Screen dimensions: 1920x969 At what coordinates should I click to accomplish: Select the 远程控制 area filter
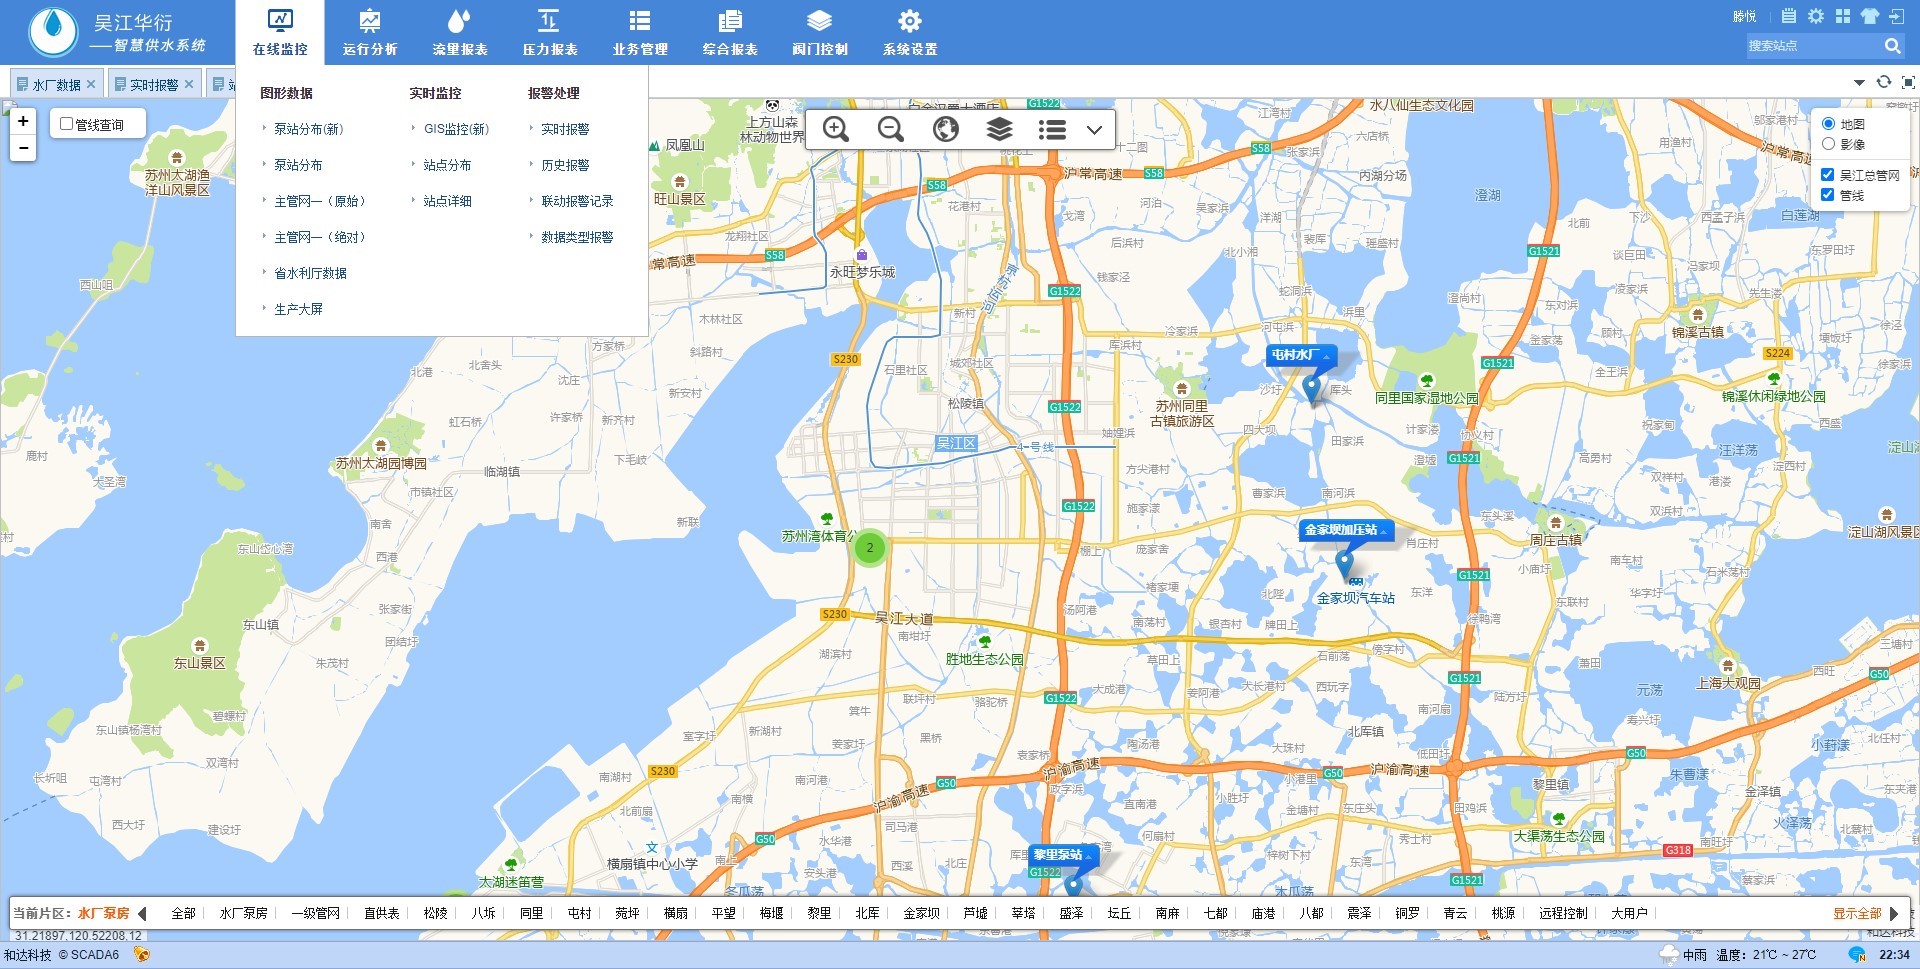[1563, 913]
